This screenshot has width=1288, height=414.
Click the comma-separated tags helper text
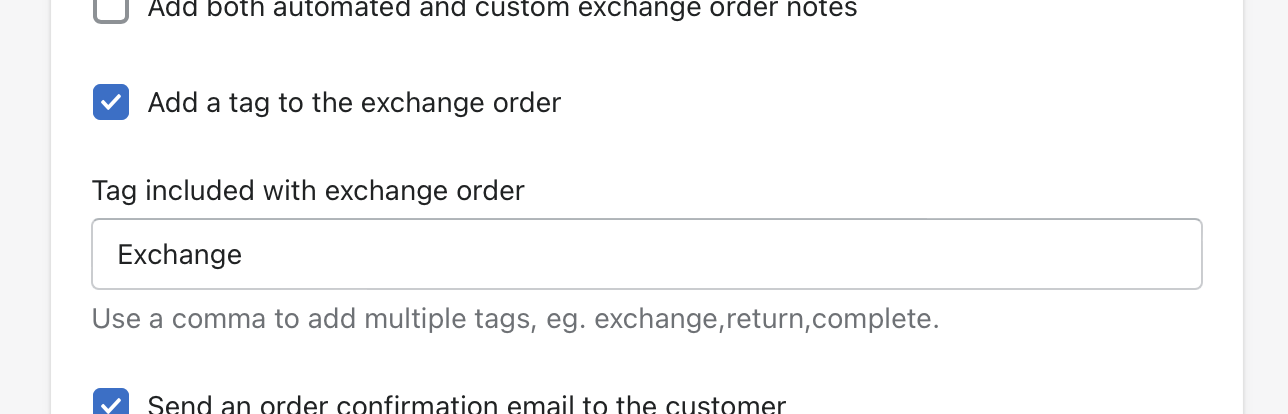[515, 319]
